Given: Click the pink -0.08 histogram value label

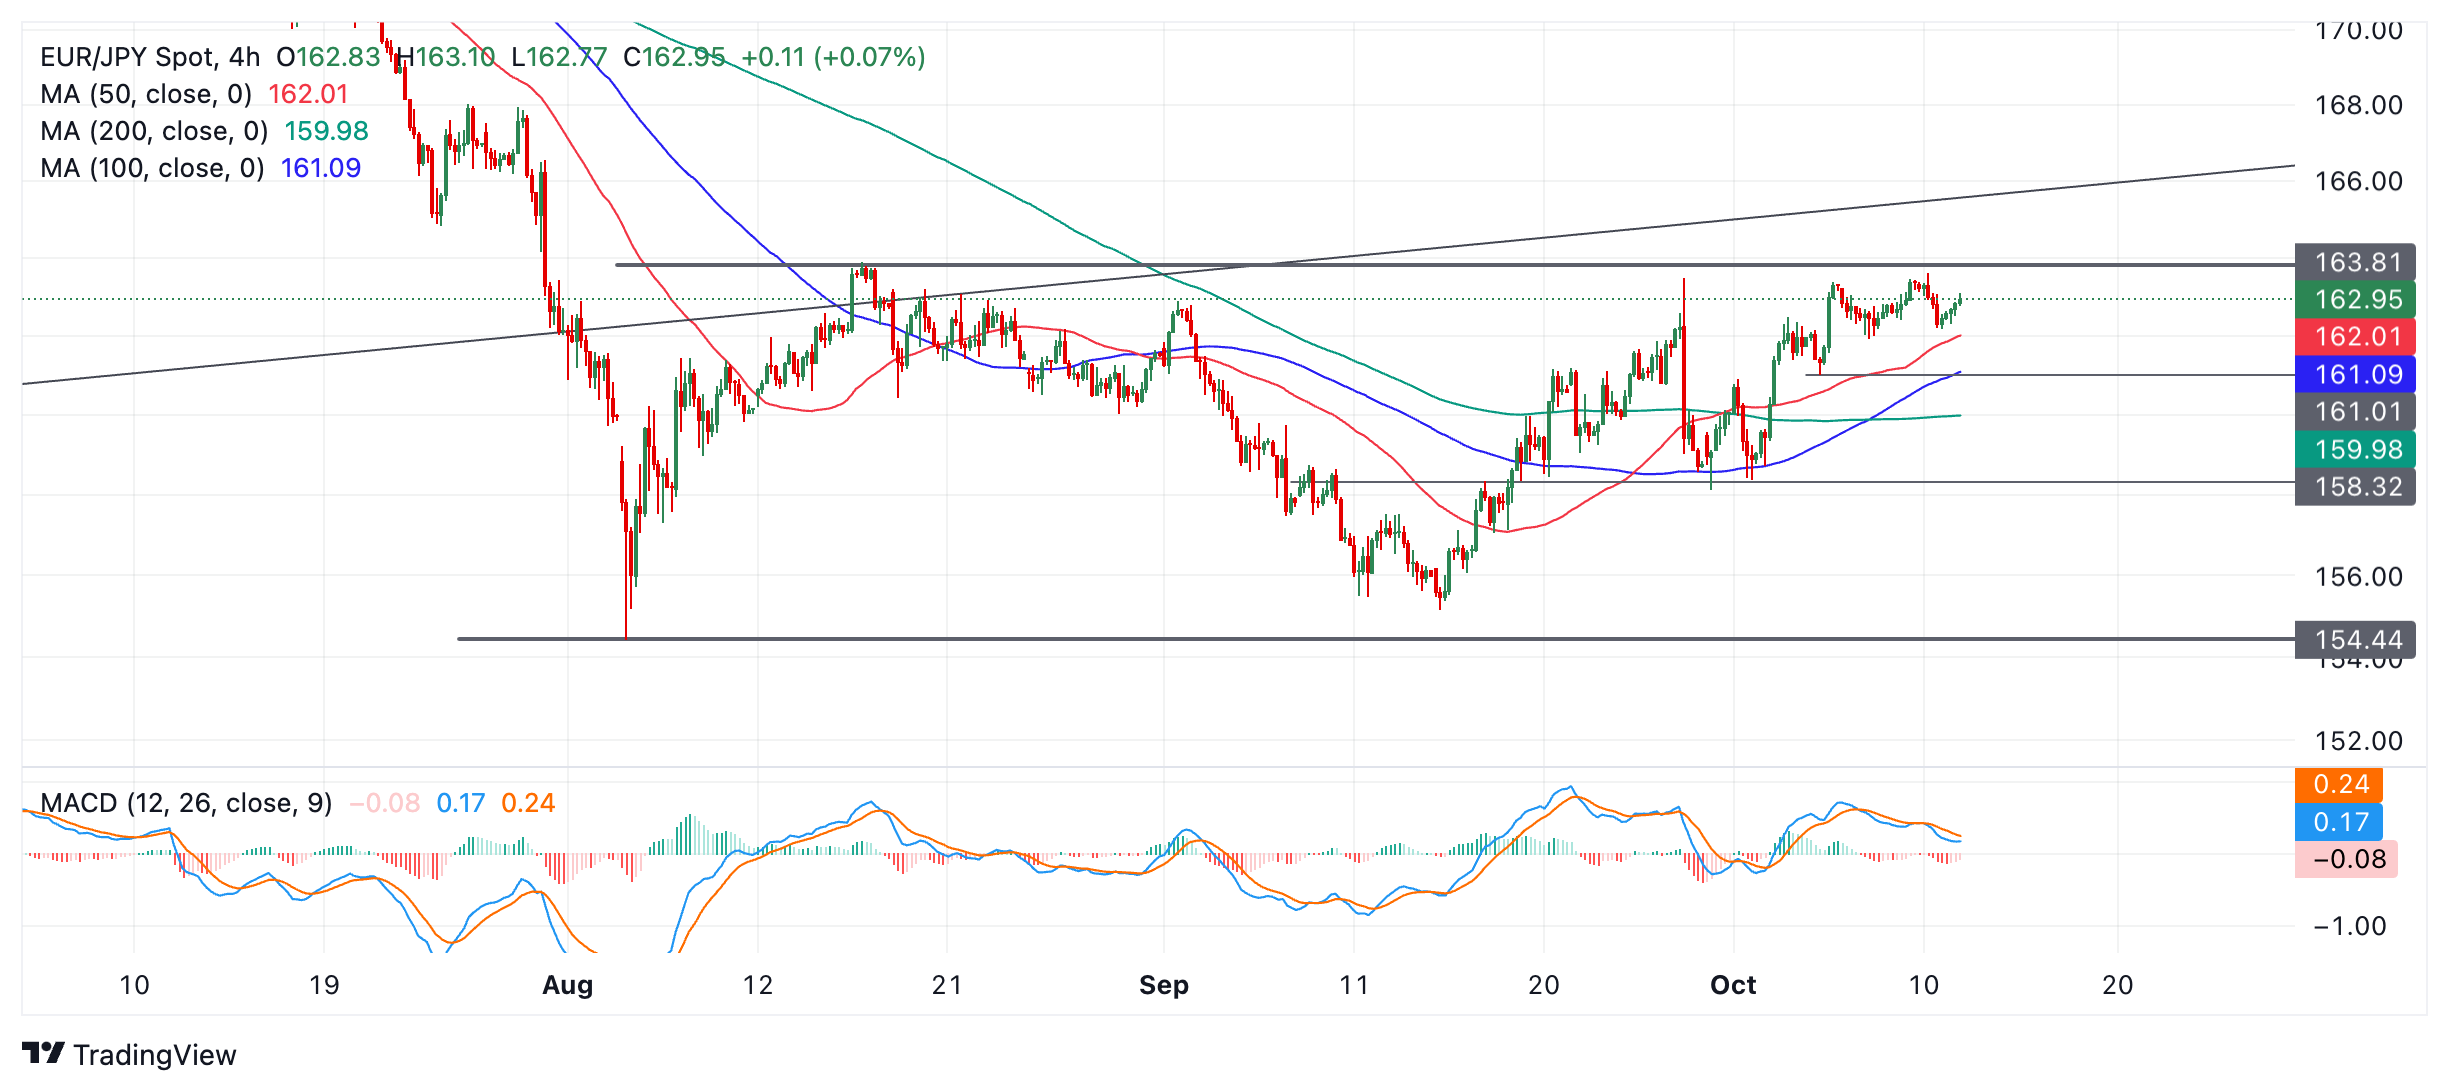Looking at the screenshot, I should pos(2346,859).
